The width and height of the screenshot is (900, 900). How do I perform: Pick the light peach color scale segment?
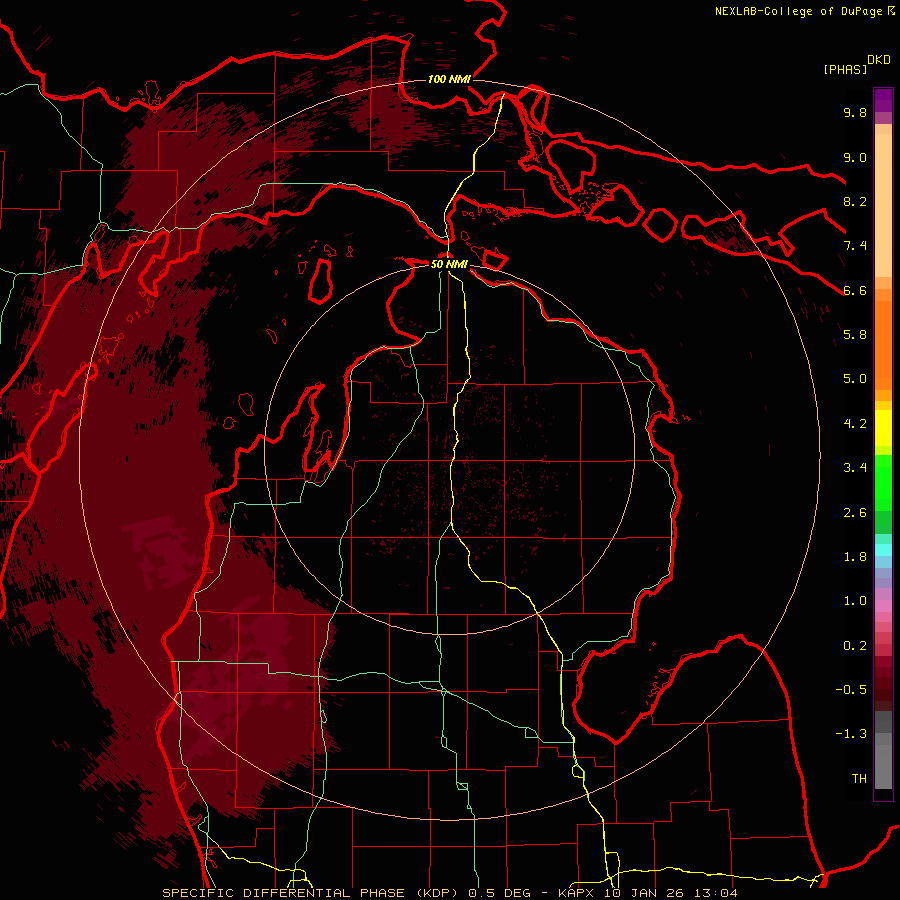pos(883,207)
